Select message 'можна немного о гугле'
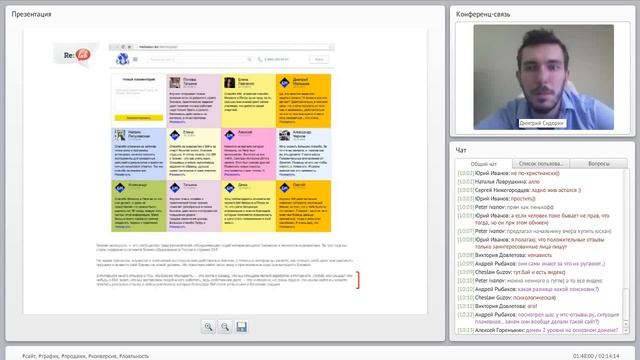The height and width of the screenshot is (360, 640). tap(554, 281)
